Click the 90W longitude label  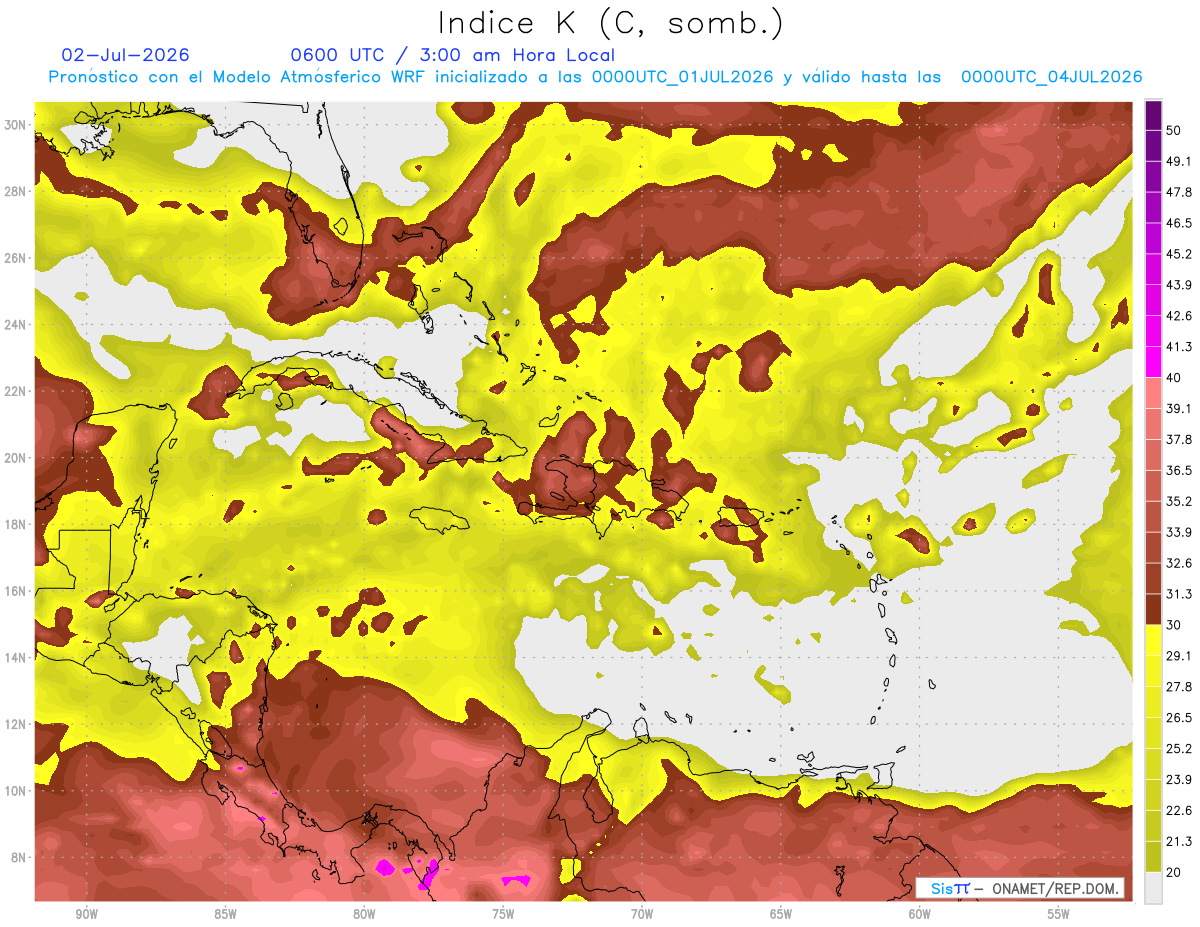86,915
